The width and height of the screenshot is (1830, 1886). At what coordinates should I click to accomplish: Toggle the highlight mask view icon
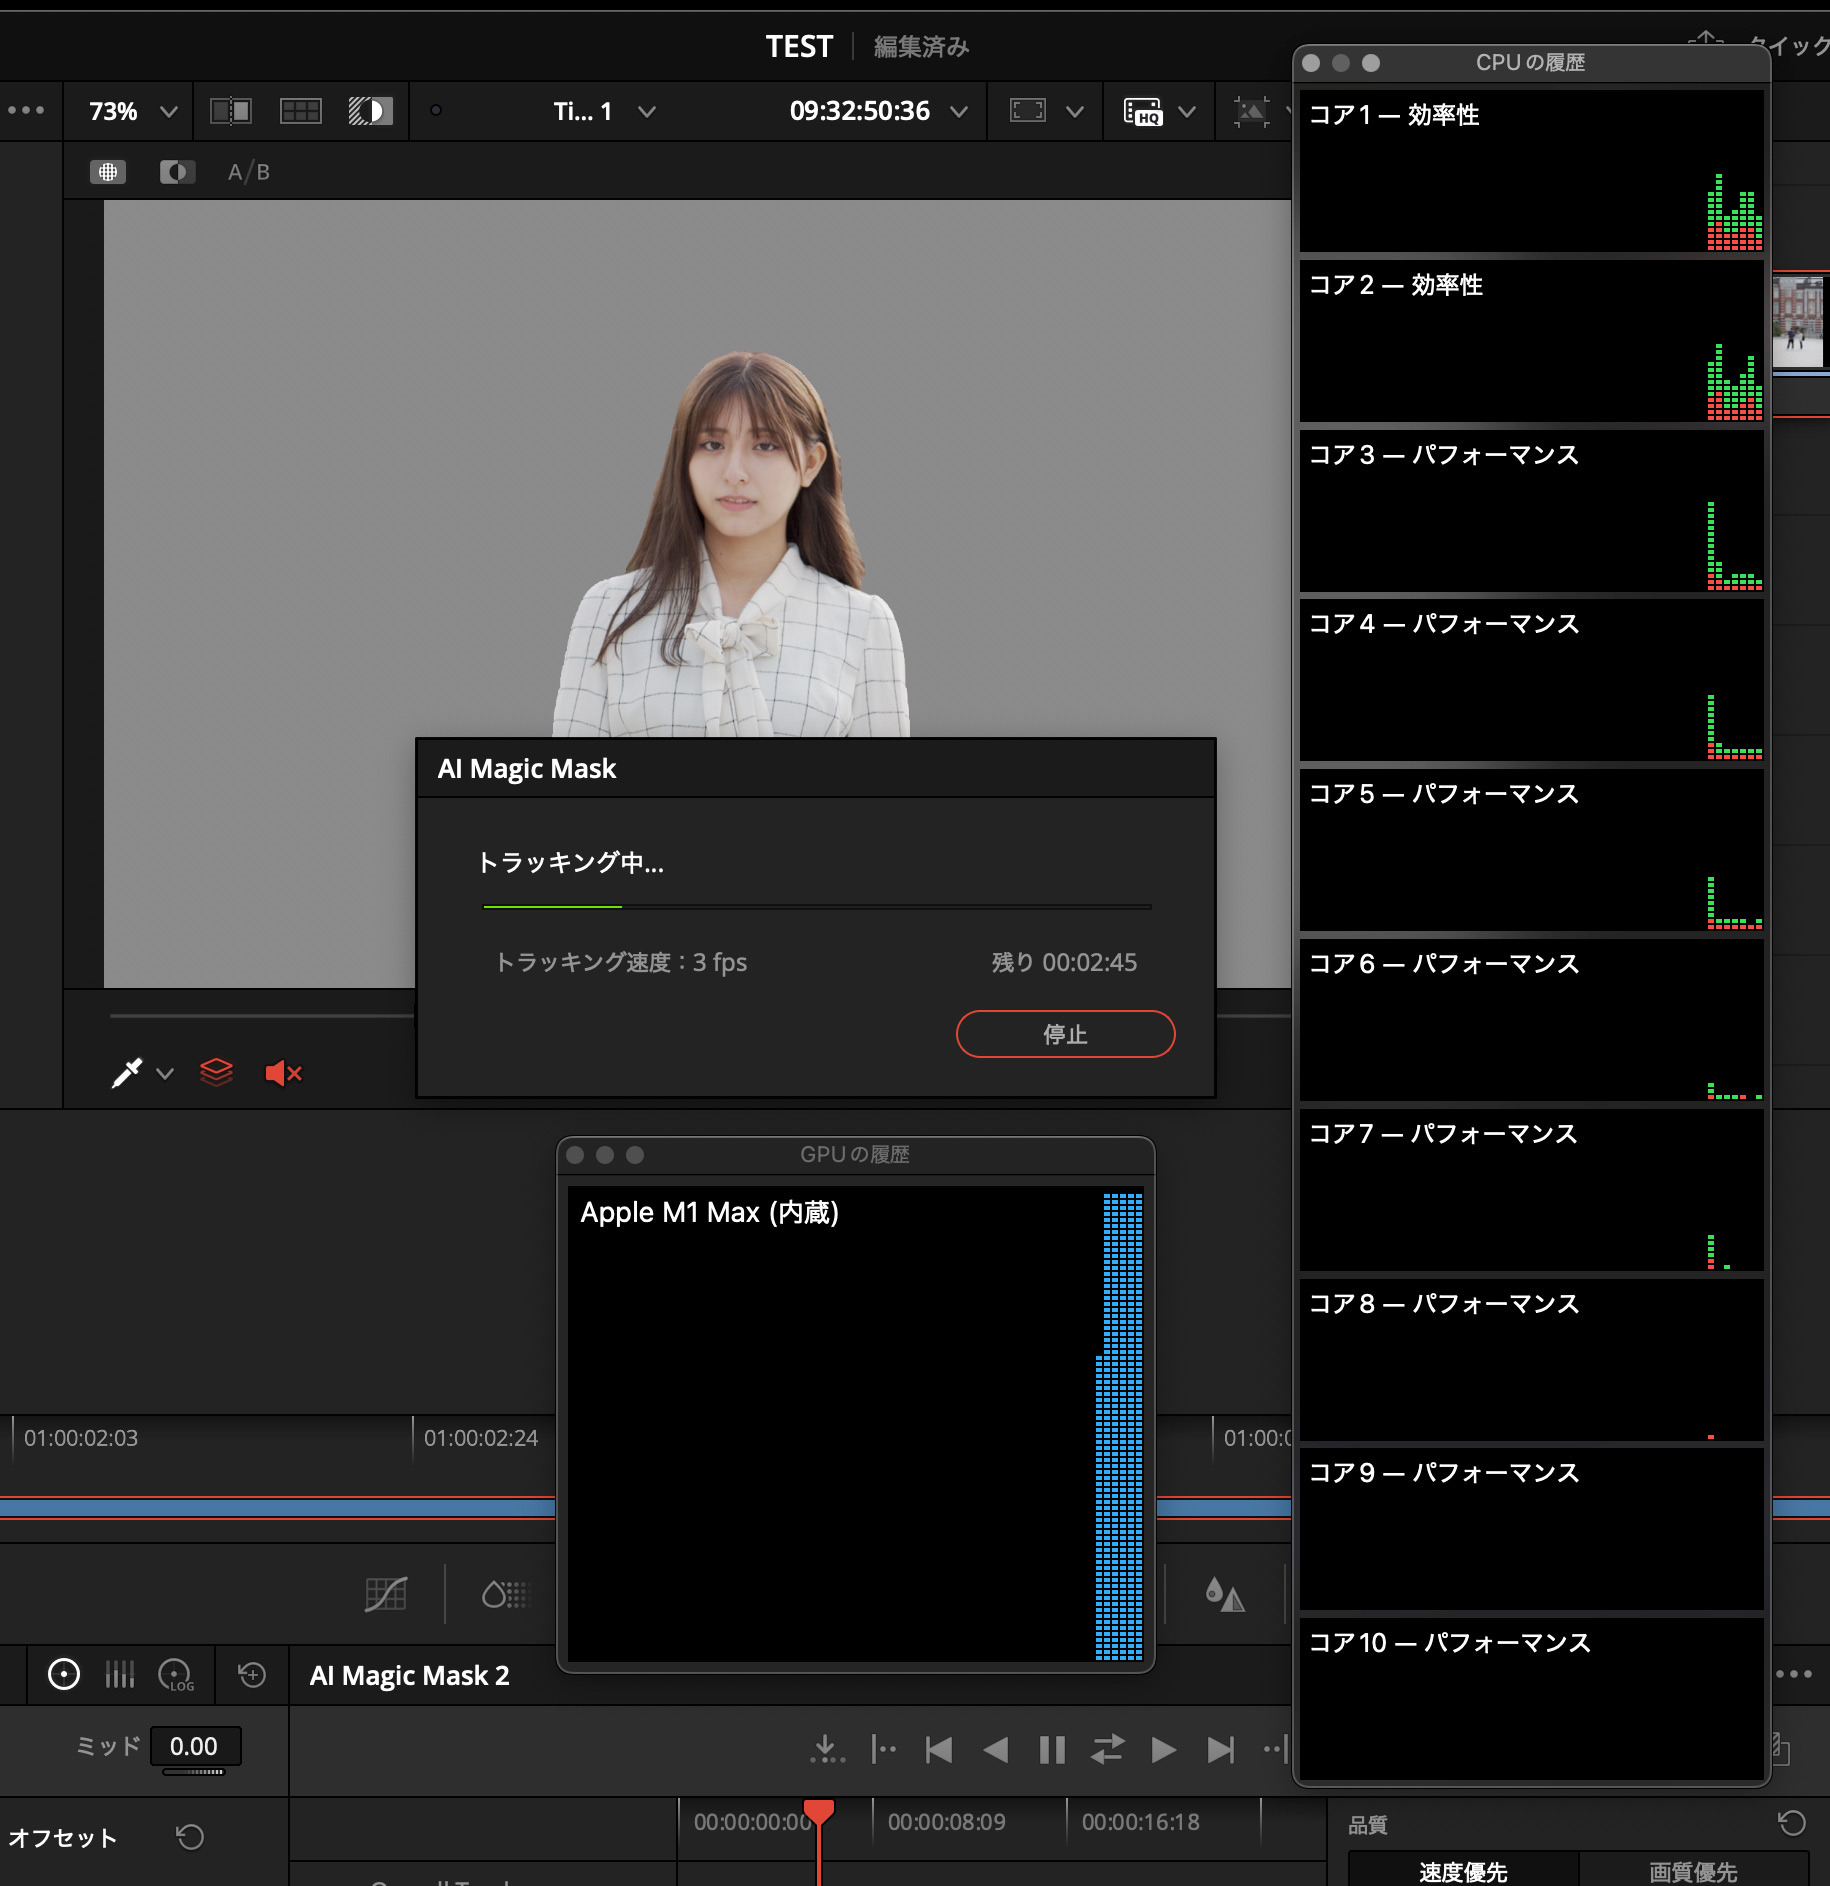(370, 111)
